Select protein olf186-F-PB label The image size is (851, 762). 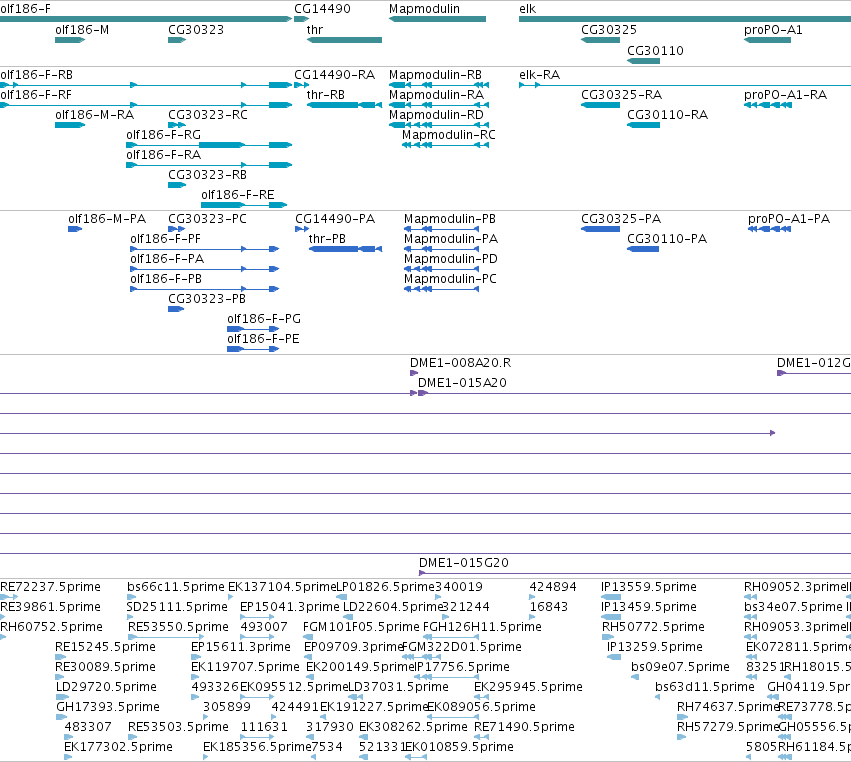click(166, 279)
